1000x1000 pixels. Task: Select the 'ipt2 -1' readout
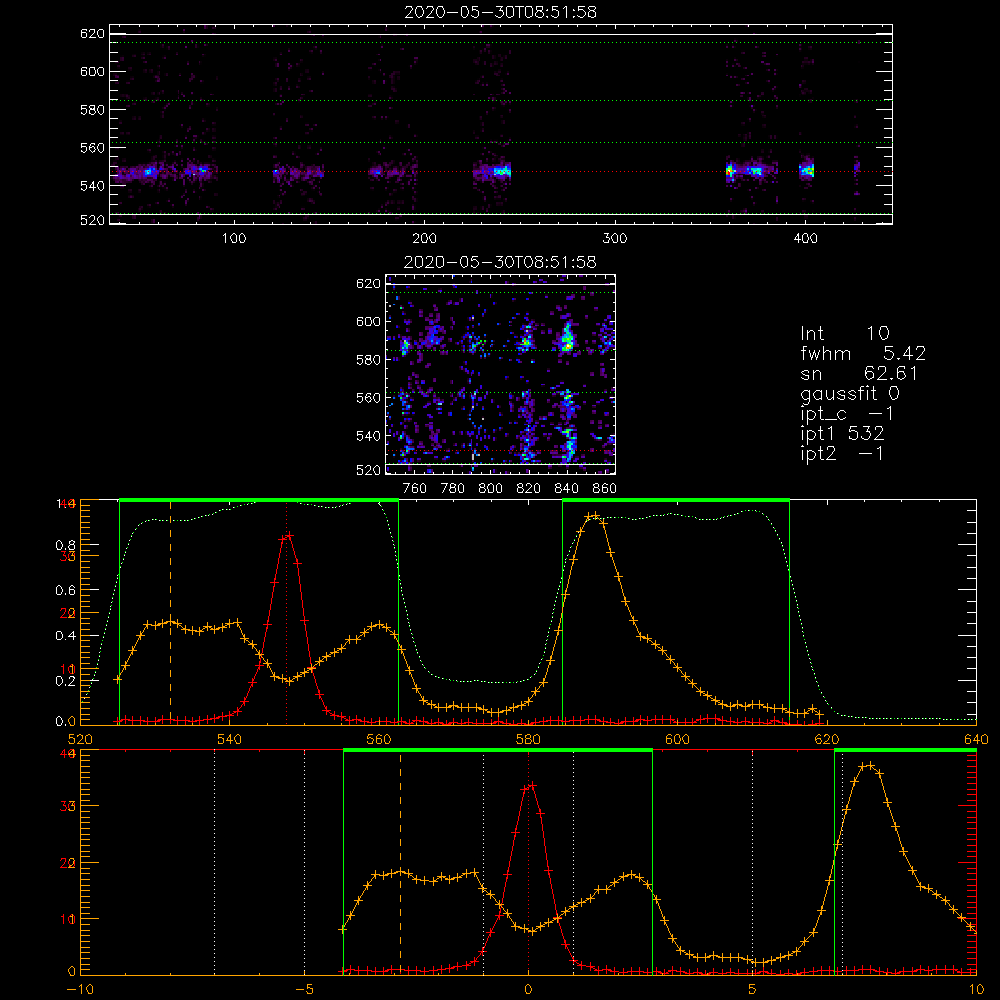pyautogui.click(x=842, y=453)
